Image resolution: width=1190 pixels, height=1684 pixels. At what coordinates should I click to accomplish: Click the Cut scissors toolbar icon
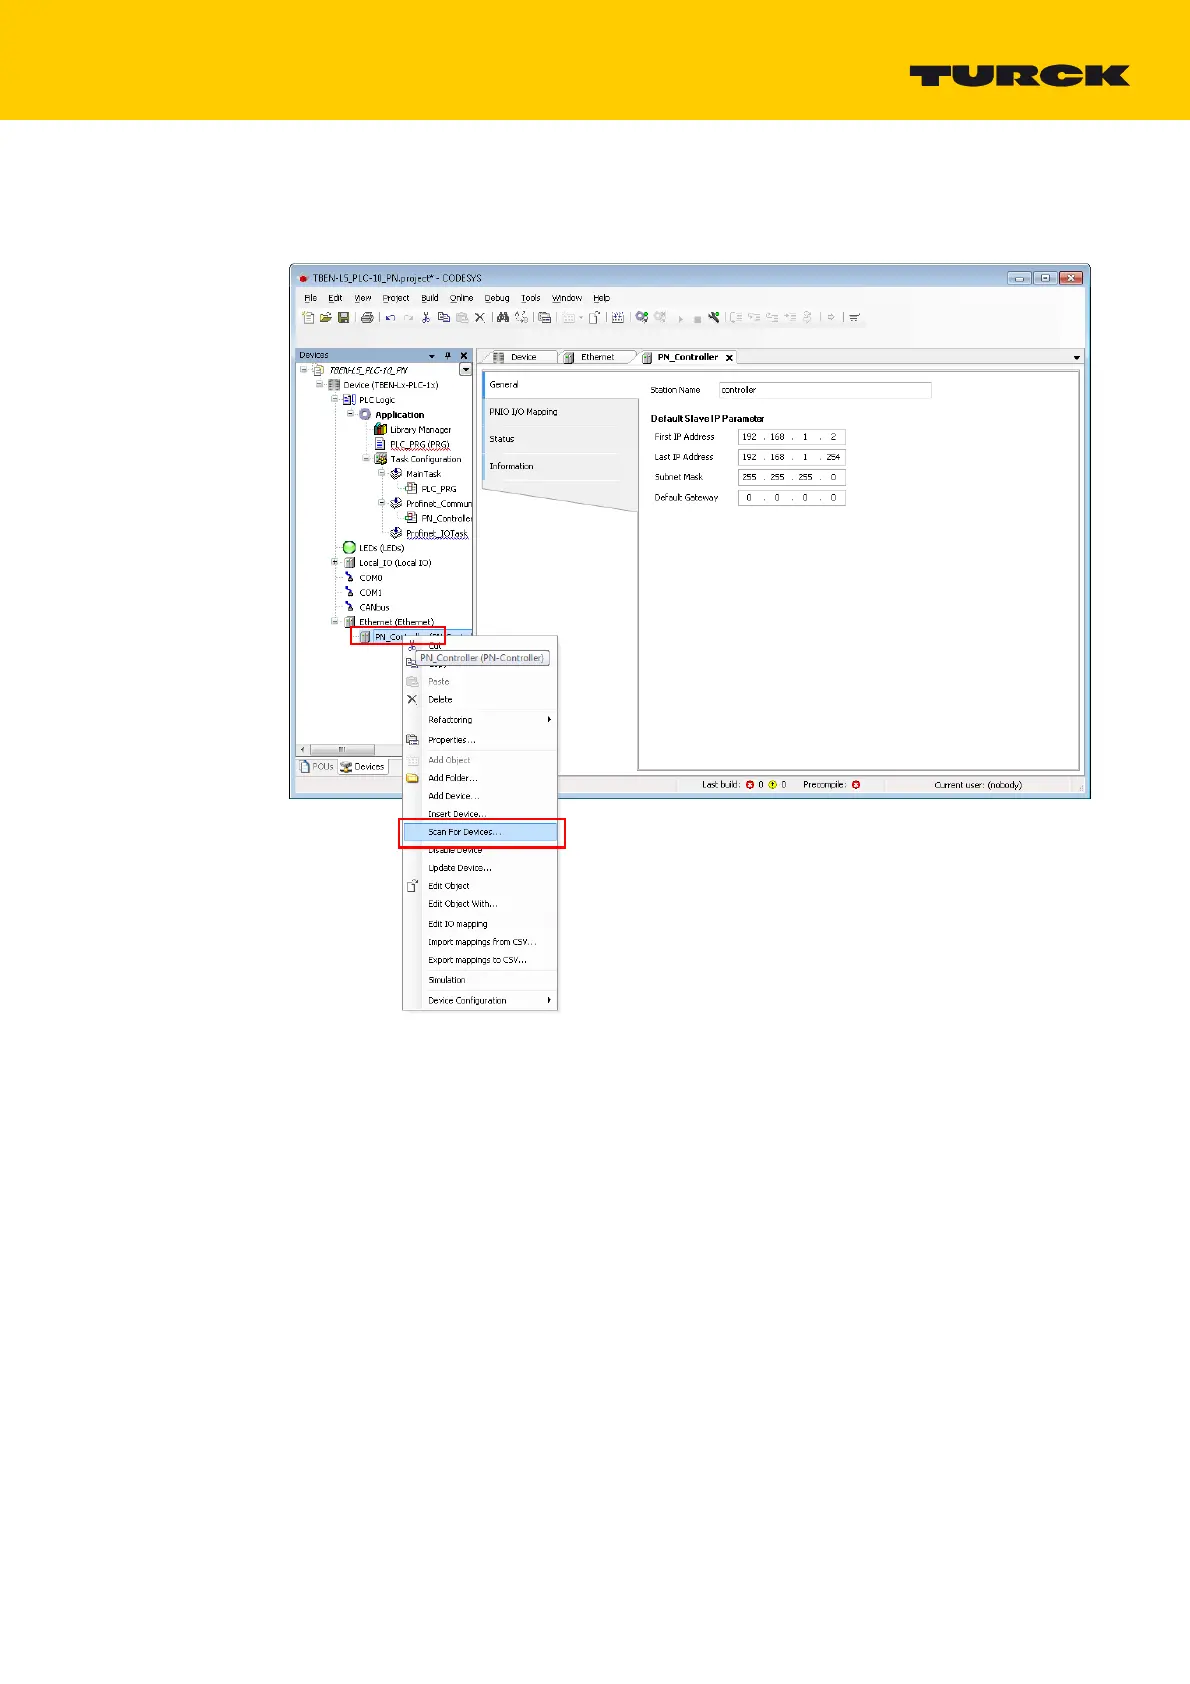[x=426, y=318]
